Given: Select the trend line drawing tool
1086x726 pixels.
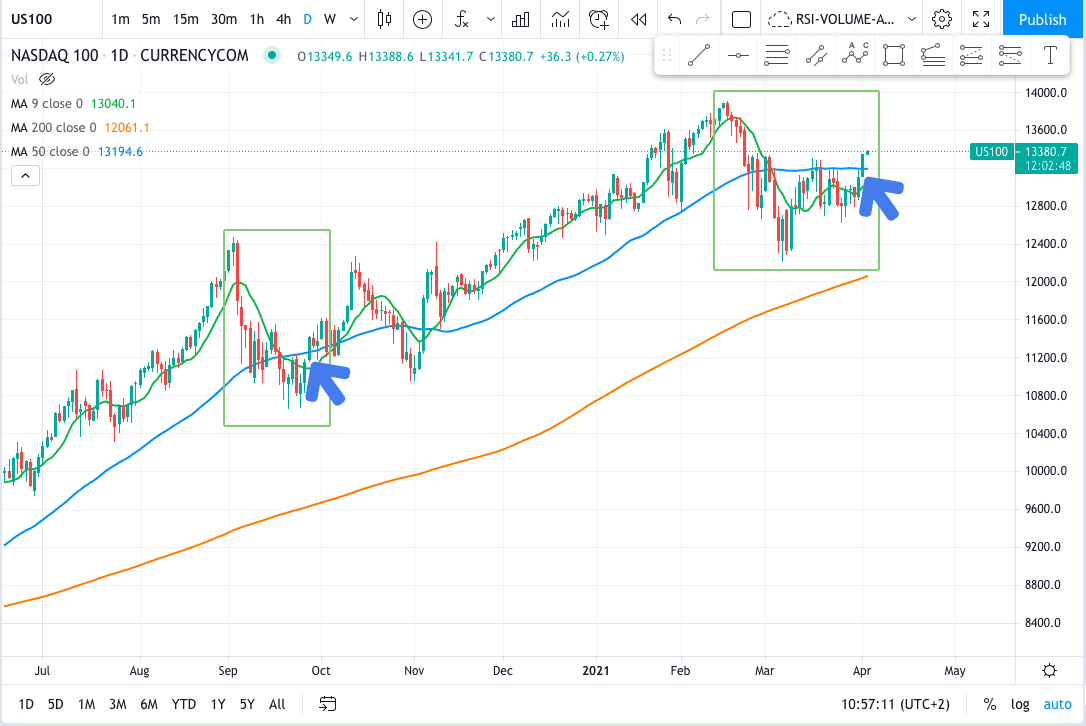Looking at the screenshot, I should 699,56.
